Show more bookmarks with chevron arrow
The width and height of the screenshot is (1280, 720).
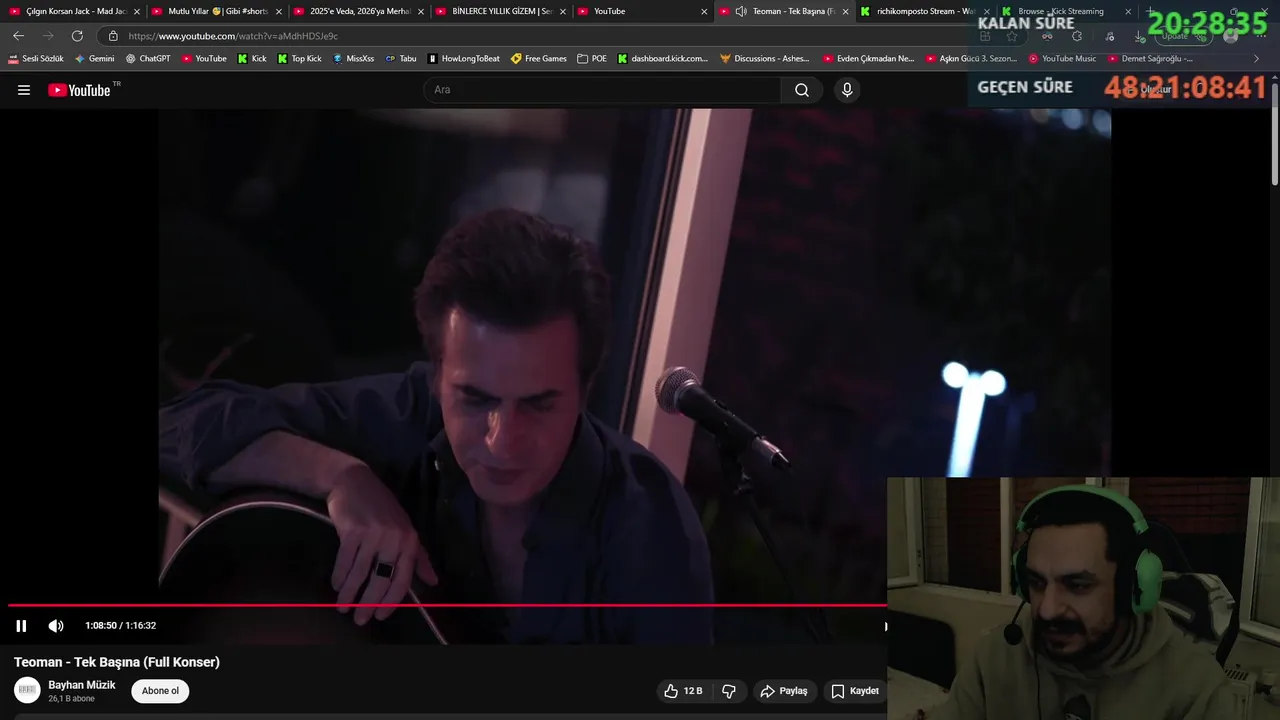click(x=1257, y=59)
